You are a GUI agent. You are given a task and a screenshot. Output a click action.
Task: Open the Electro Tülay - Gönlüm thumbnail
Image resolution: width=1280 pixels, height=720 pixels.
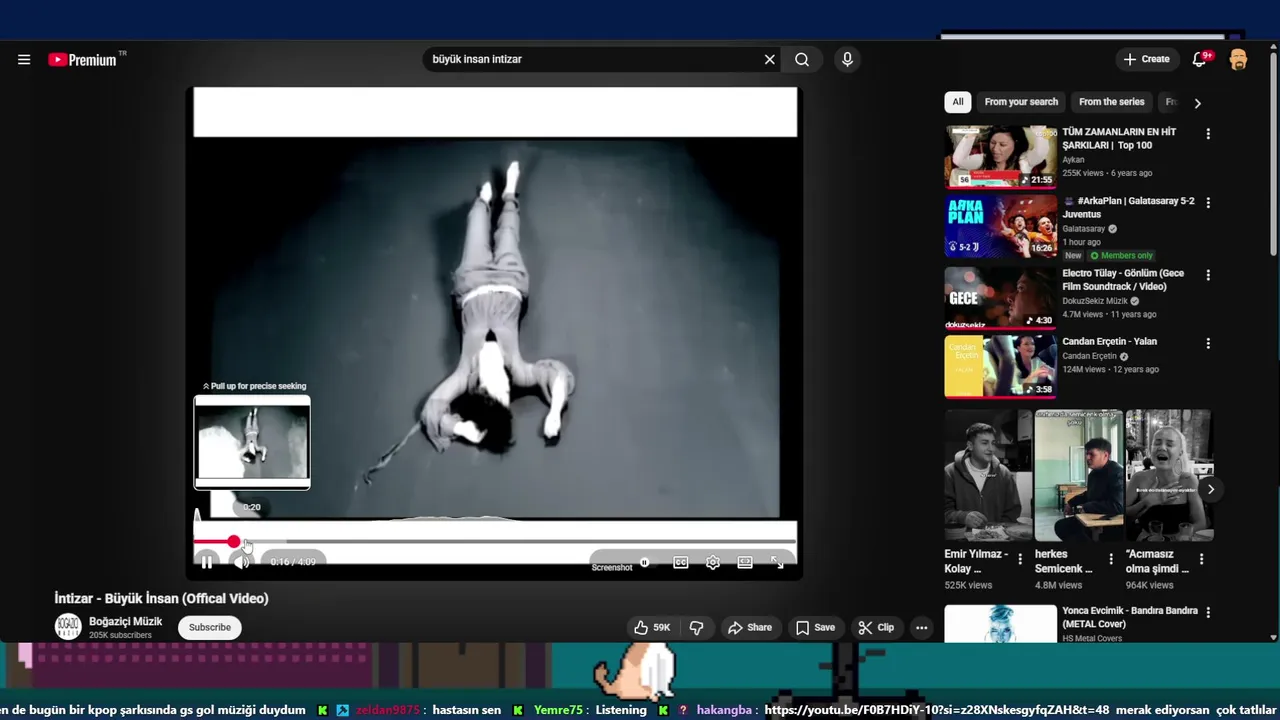1000,297
